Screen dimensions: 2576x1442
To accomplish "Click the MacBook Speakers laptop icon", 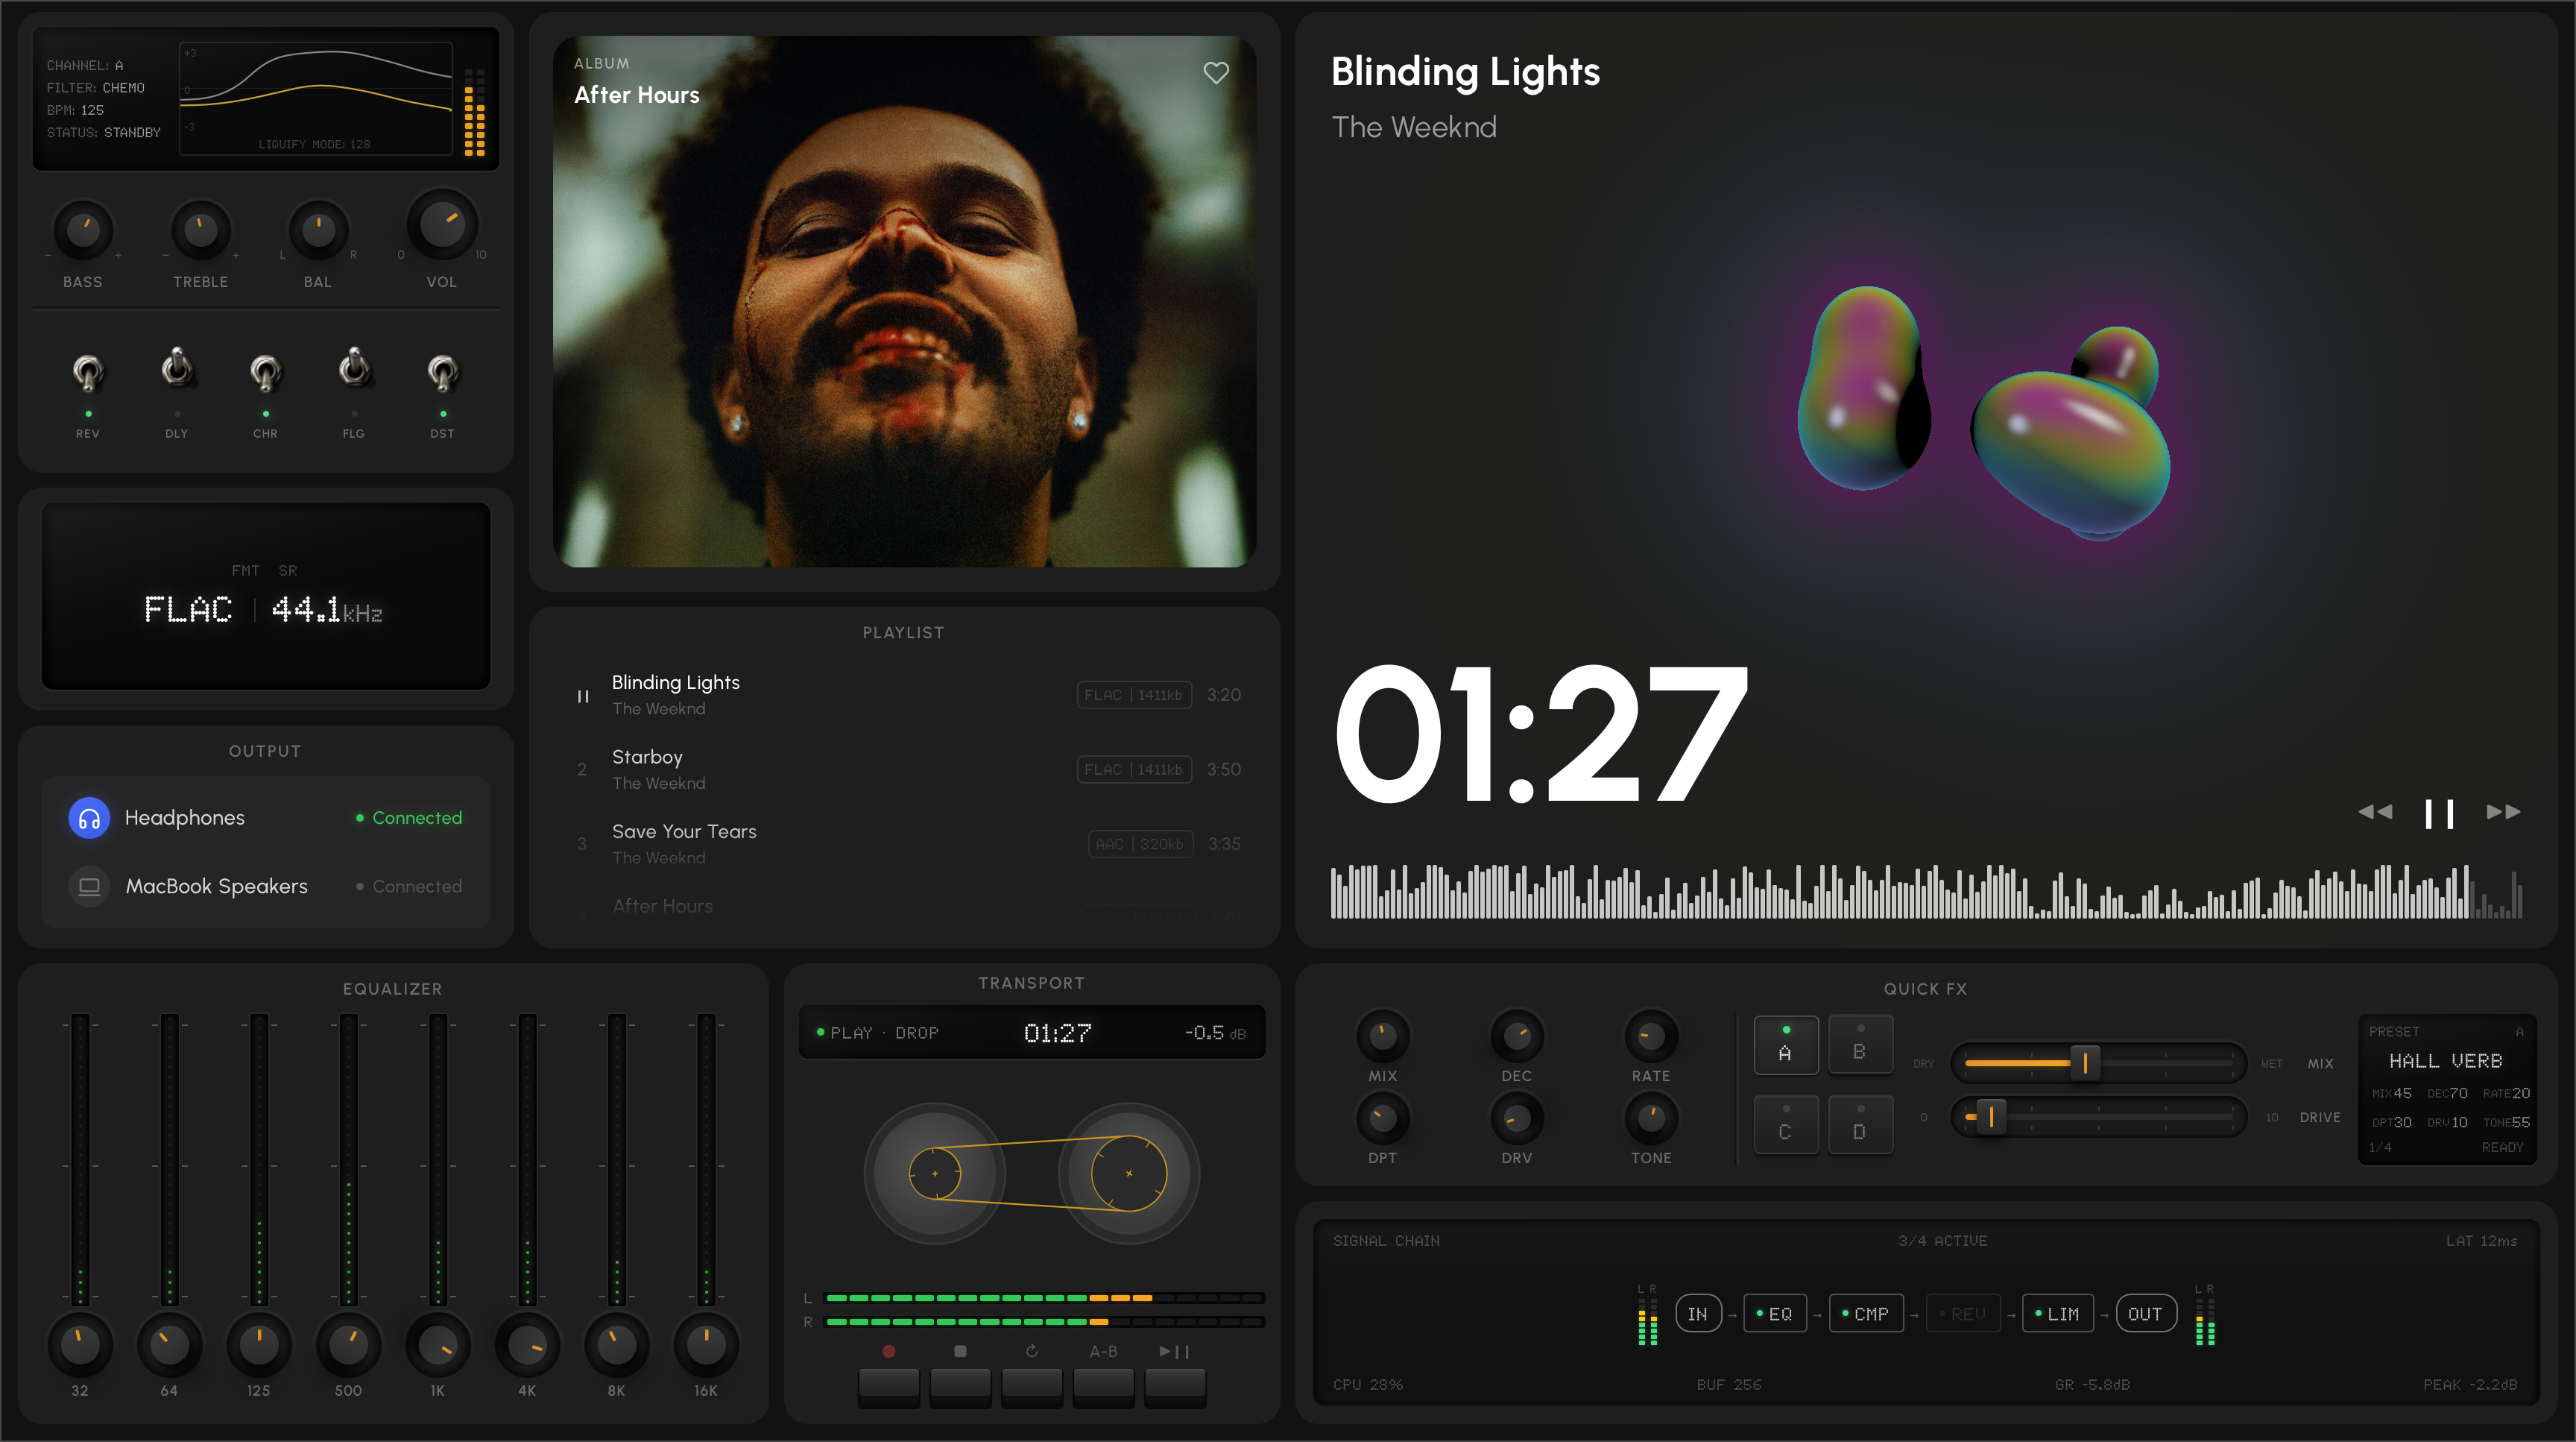I will (x=89, y=886).
